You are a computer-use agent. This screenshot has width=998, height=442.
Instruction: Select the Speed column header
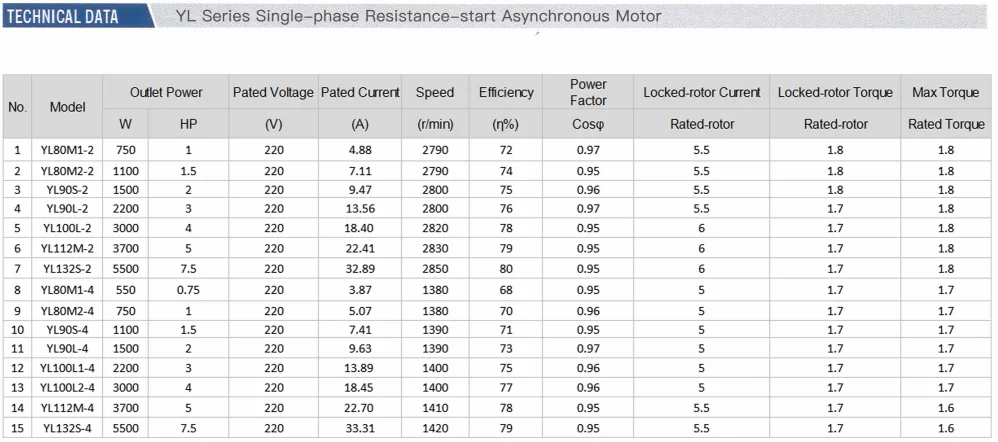point(435,92)
